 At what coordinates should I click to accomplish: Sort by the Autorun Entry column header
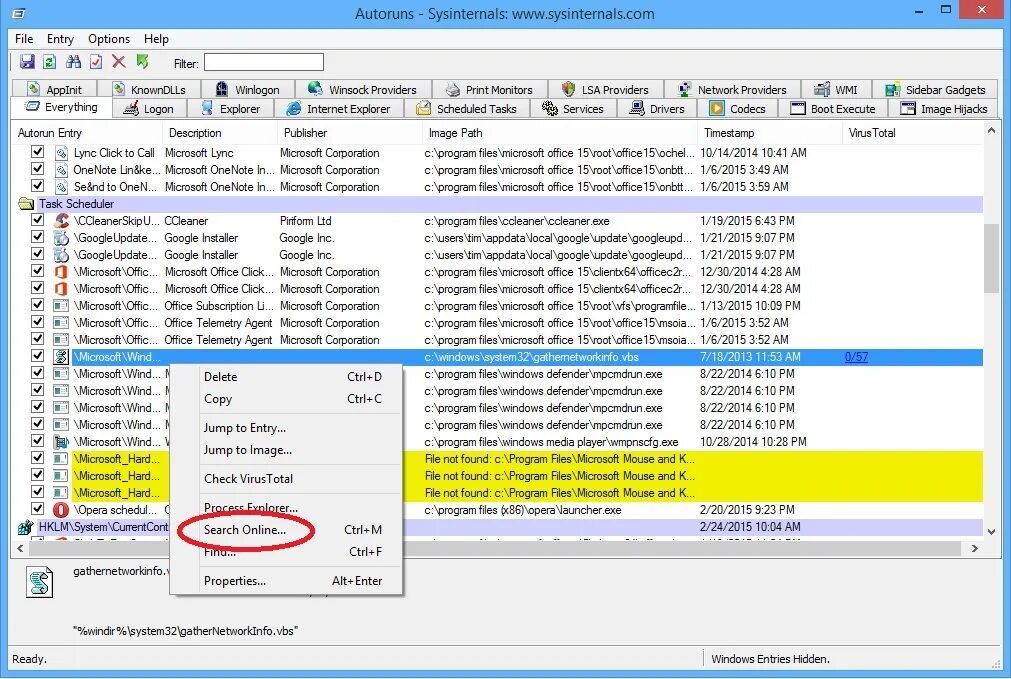click(x=88, y=133)
